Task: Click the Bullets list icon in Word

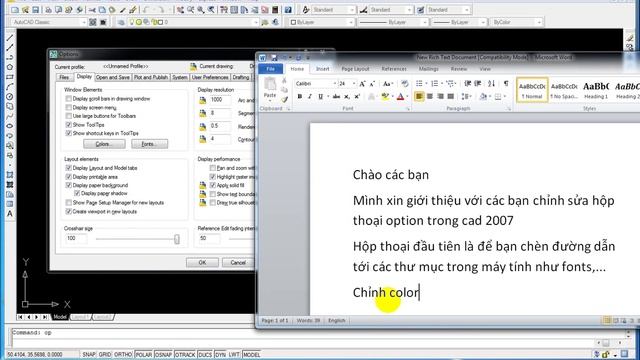Action: (419, 84)
